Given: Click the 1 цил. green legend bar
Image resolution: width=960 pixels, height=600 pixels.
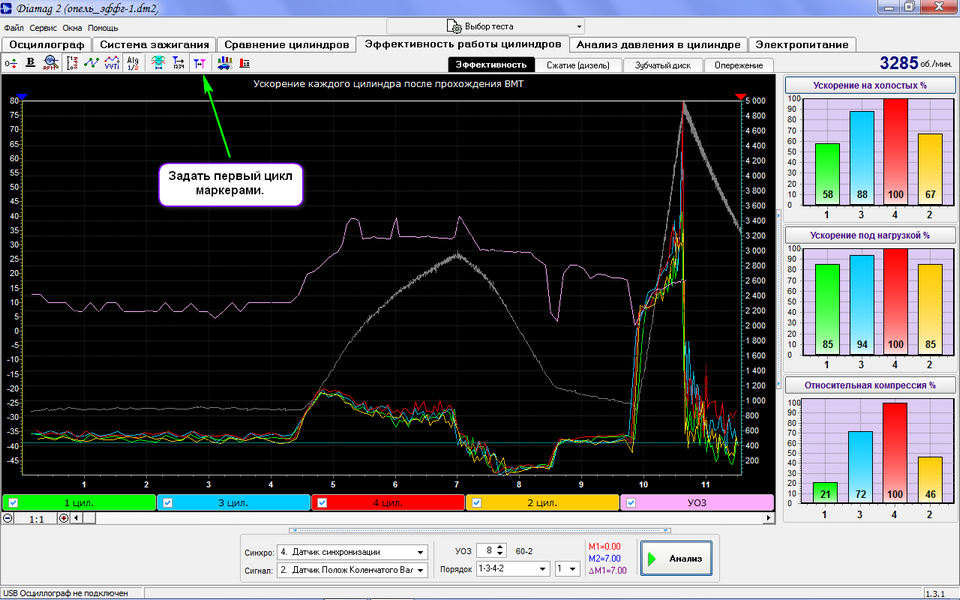Looking at the screenshot, I should point(79,503).
